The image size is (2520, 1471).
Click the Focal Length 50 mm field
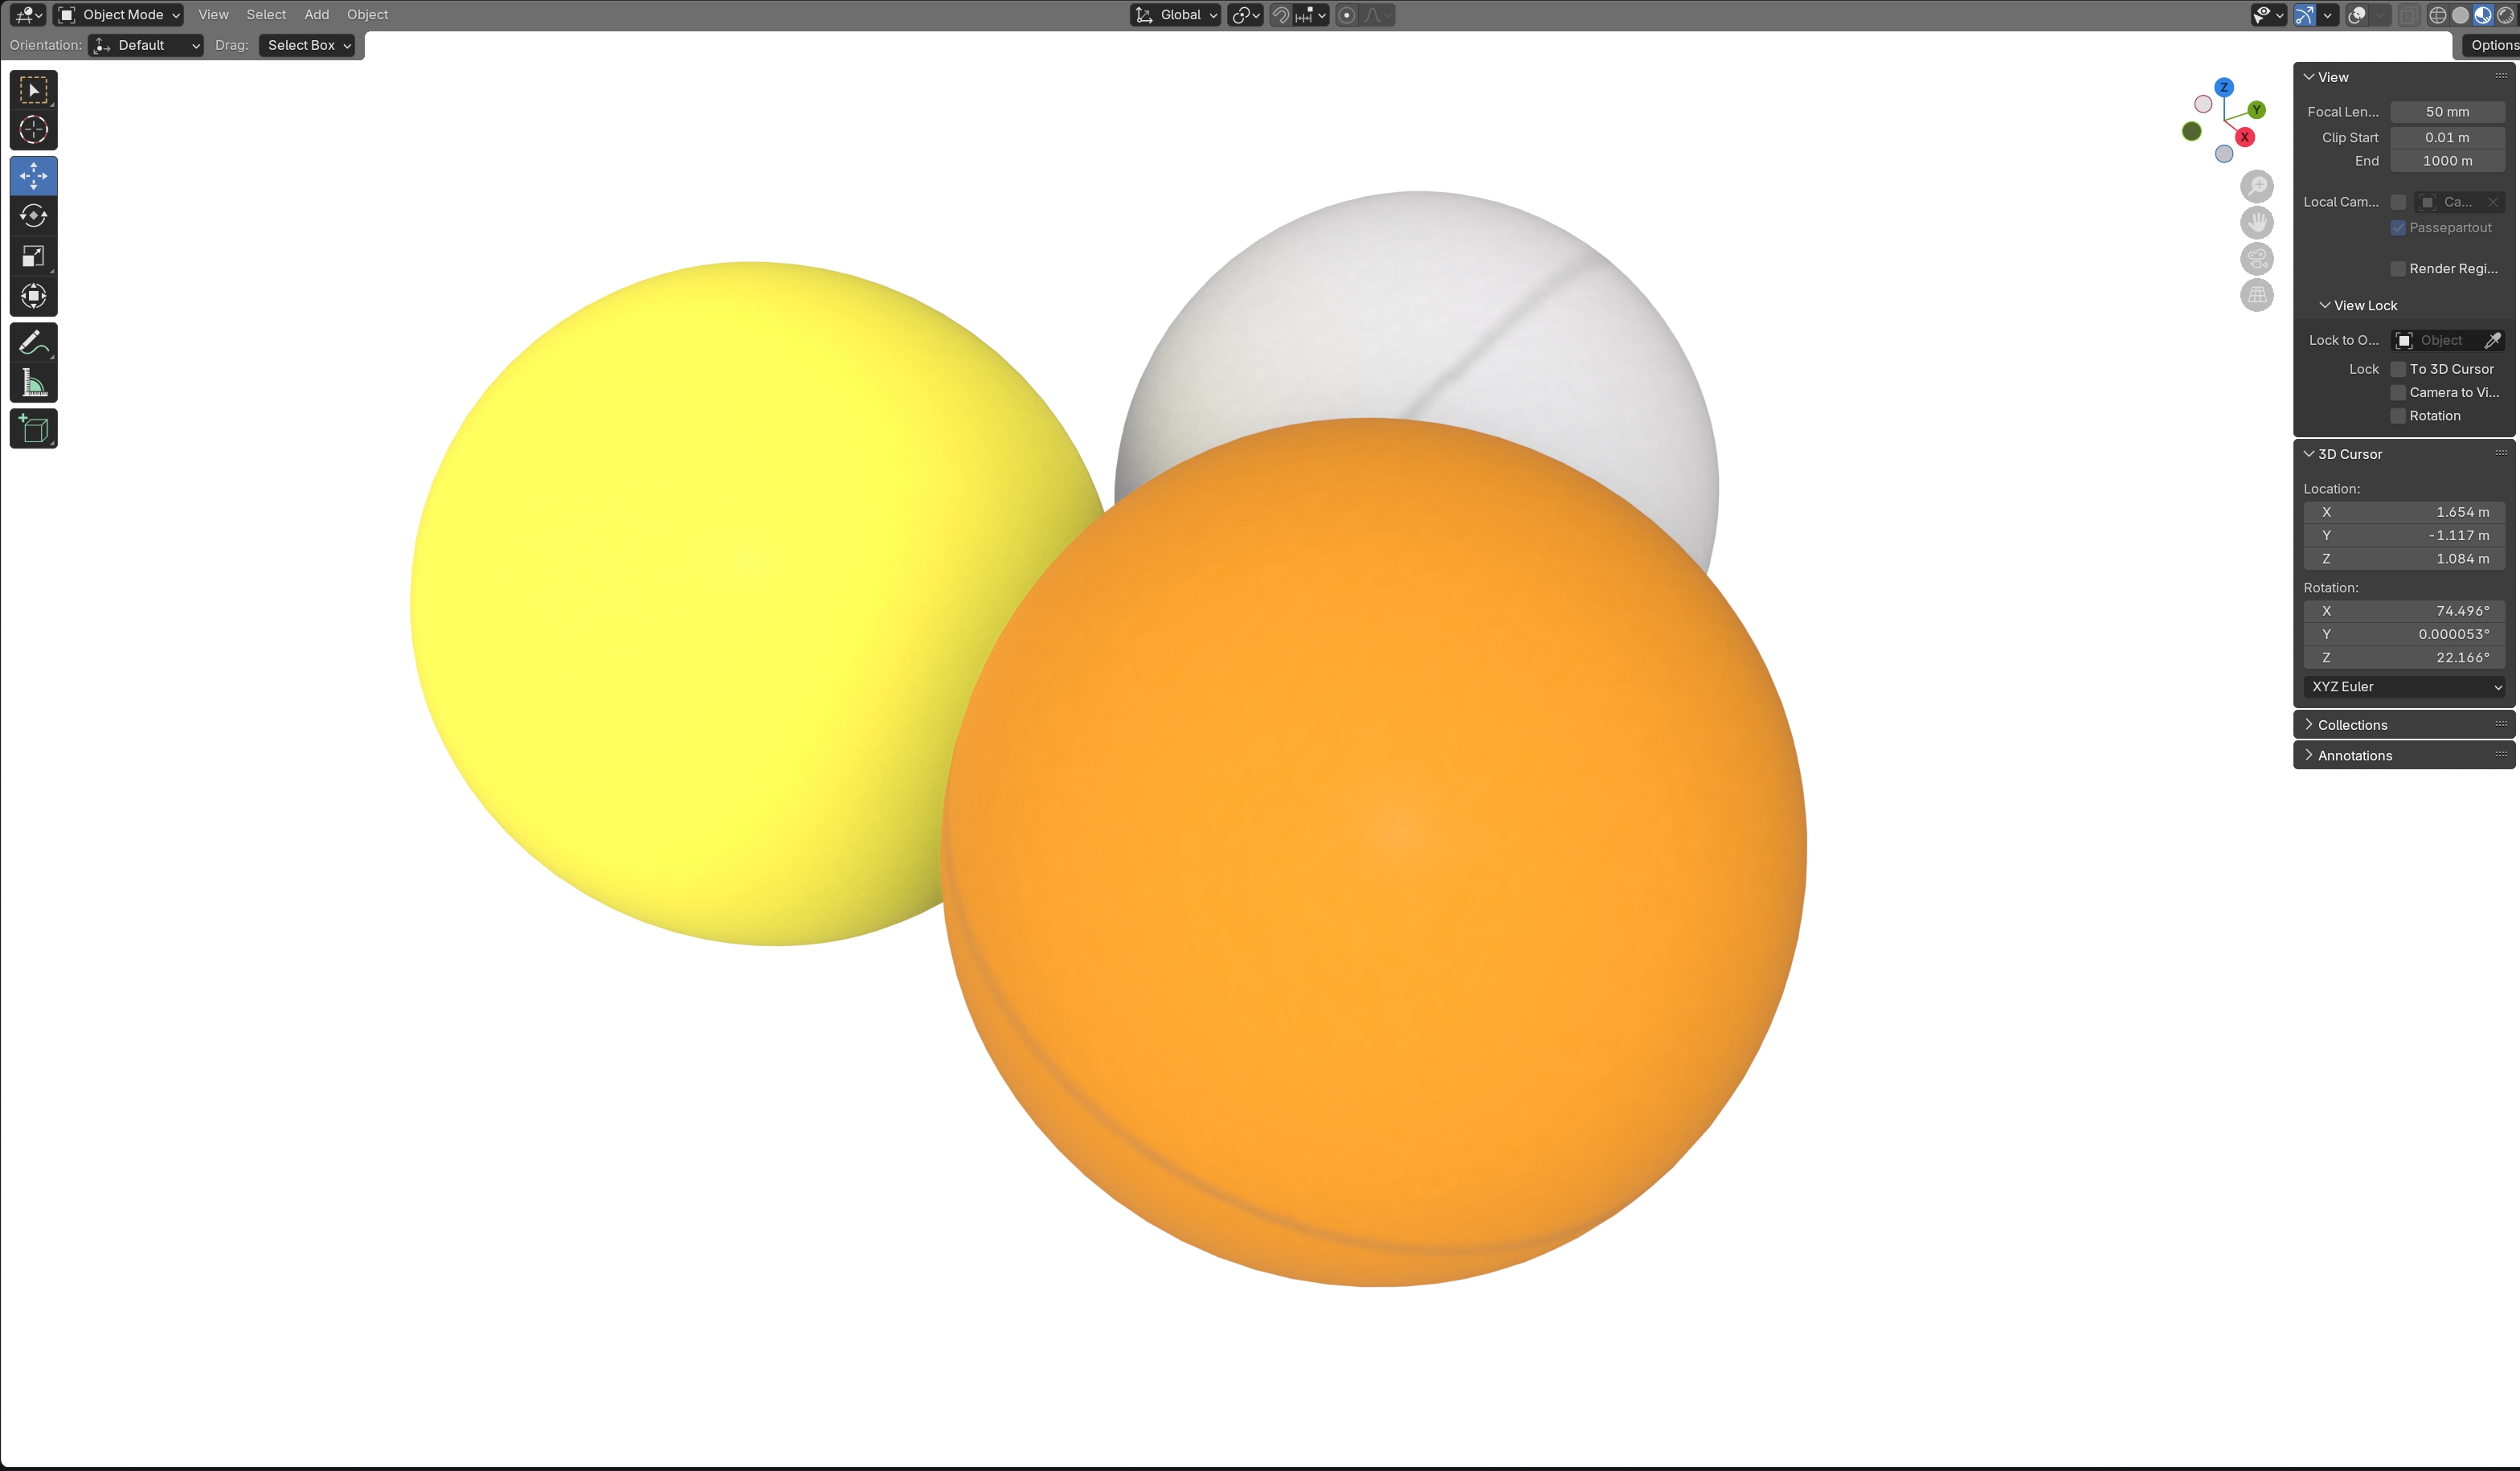[x=2446, y=112]
